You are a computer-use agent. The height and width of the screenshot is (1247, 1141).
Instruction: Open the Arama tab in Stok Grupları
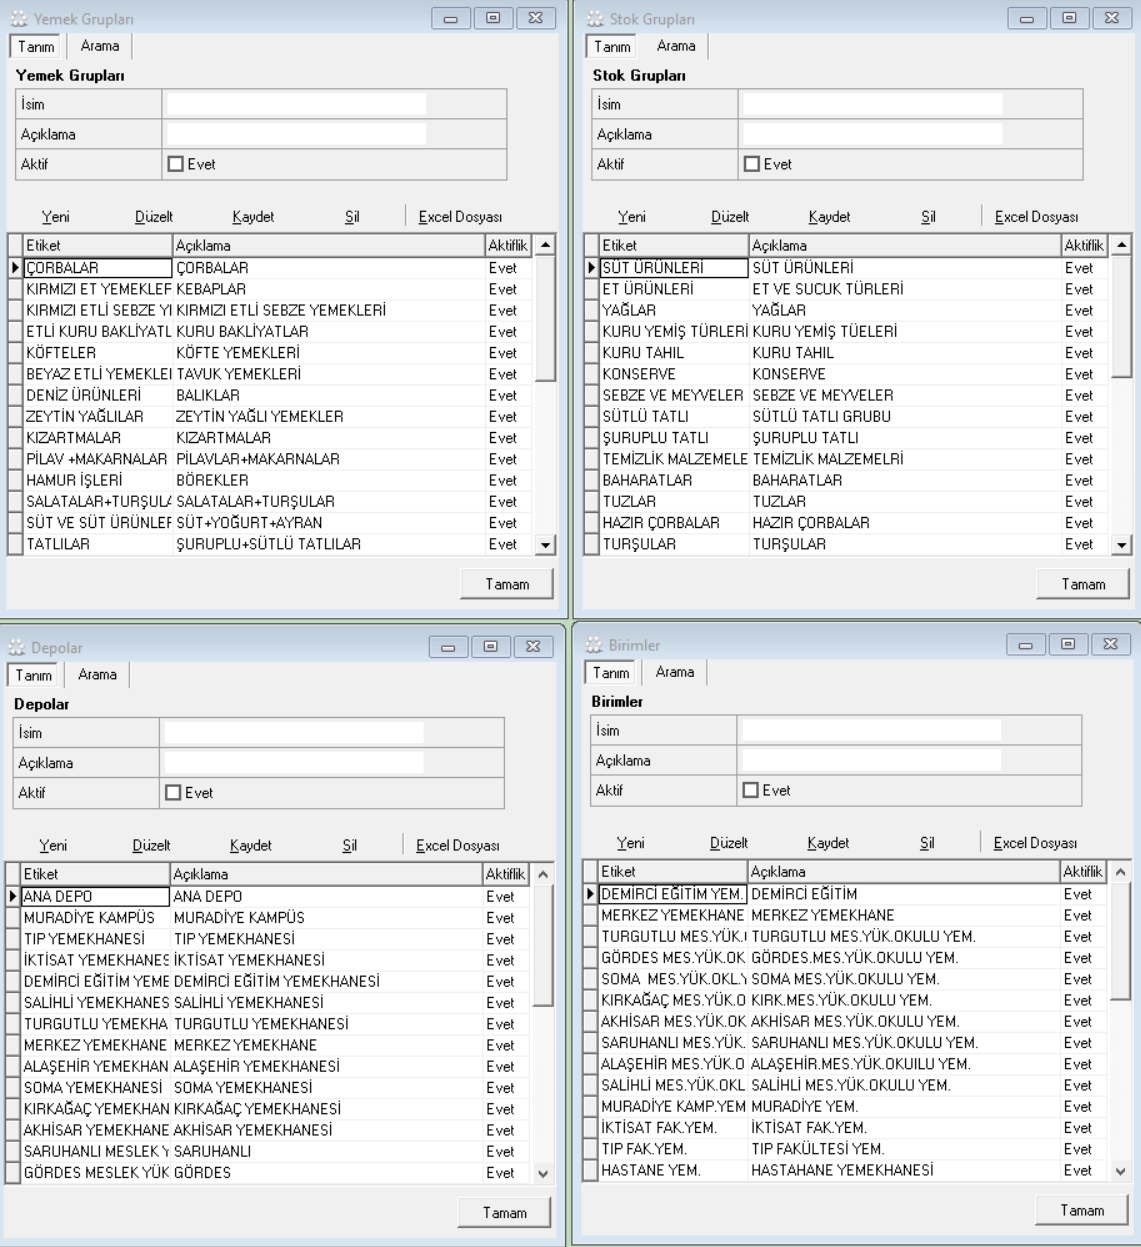tap(676, 46)
